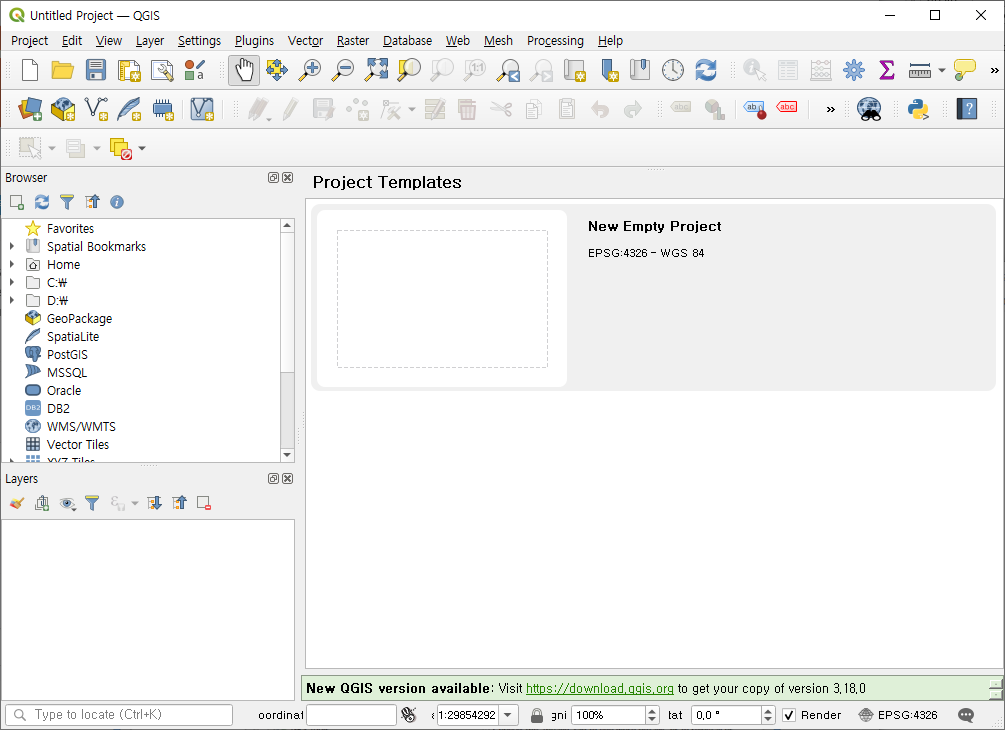Open the Processing Toolbox gear icon
The height and width of the screenshot is (730, 1005).
tap(854, 70)
